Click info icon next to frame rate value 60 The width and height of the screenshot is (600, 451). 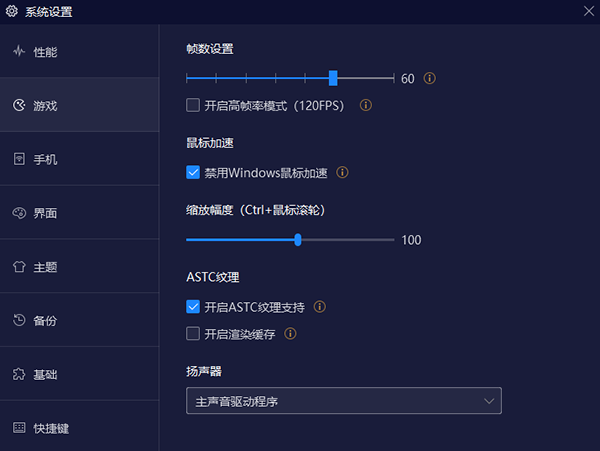431,78
